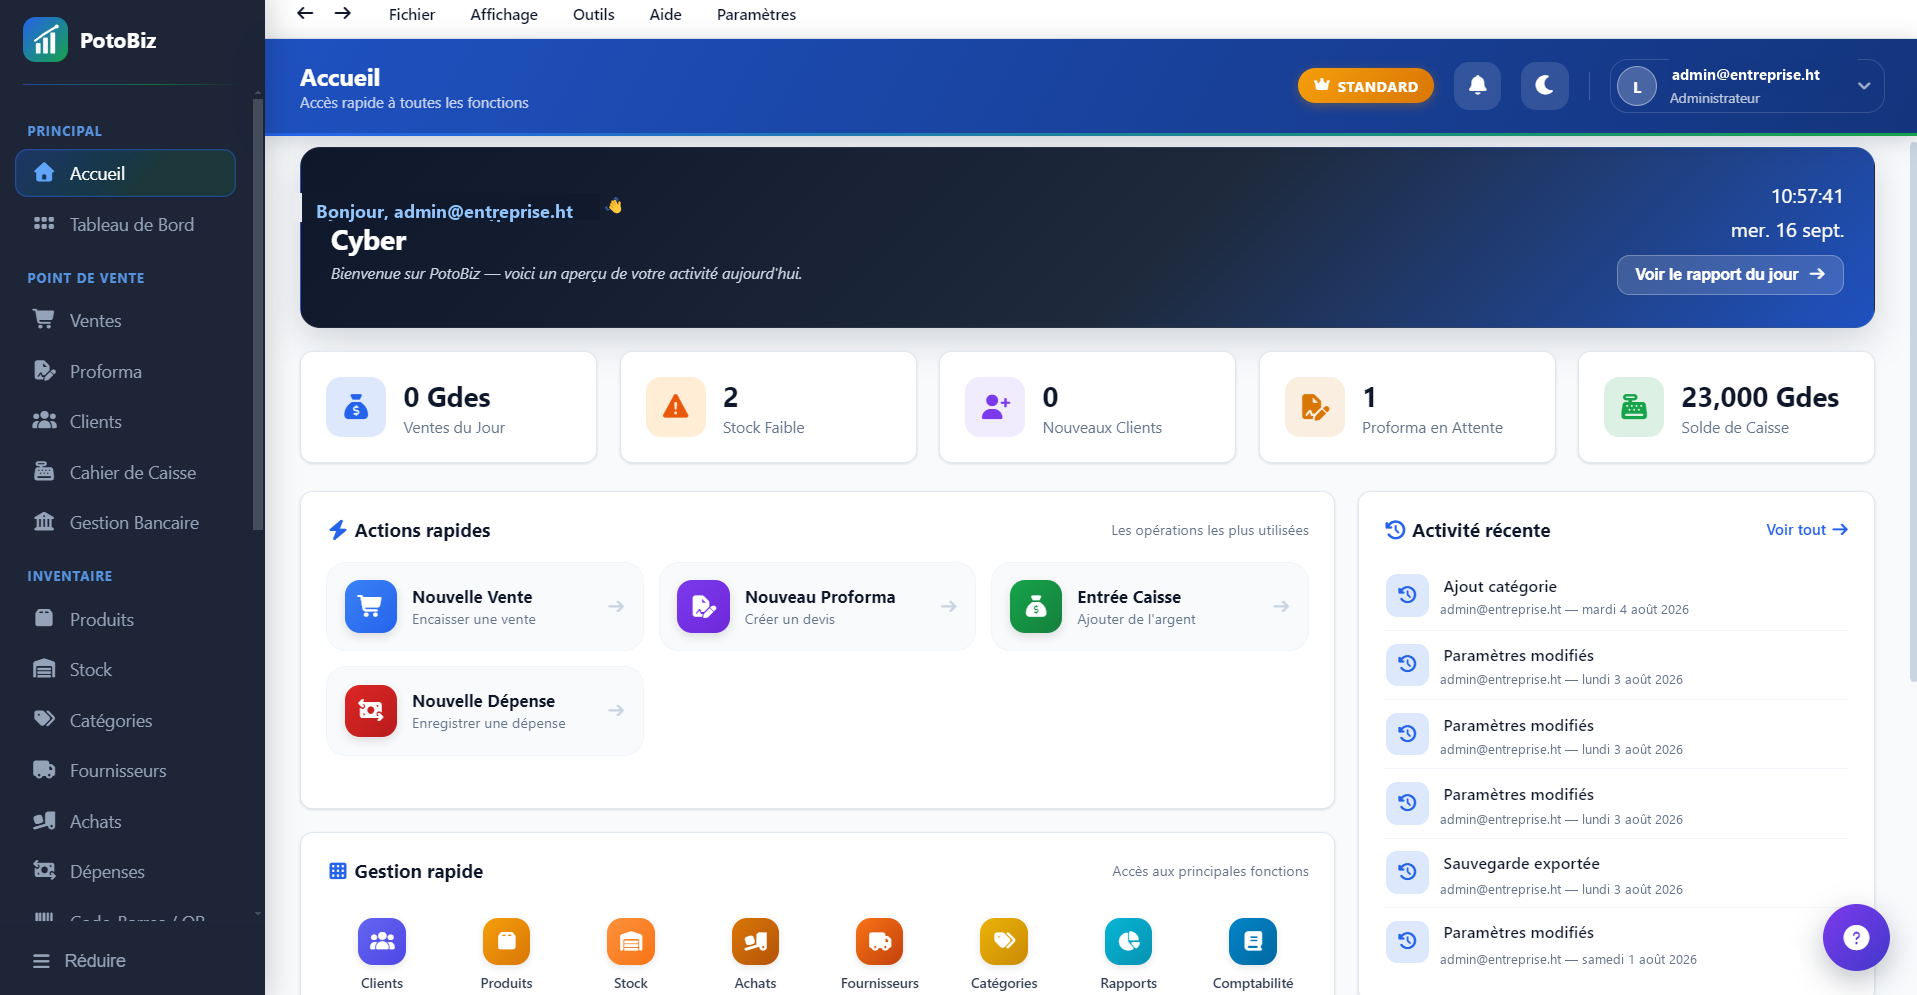The image size is (1917, 995).
Task: Open Comptabilité icon in Gestion rapide
Action: [x=1253, y=942]
